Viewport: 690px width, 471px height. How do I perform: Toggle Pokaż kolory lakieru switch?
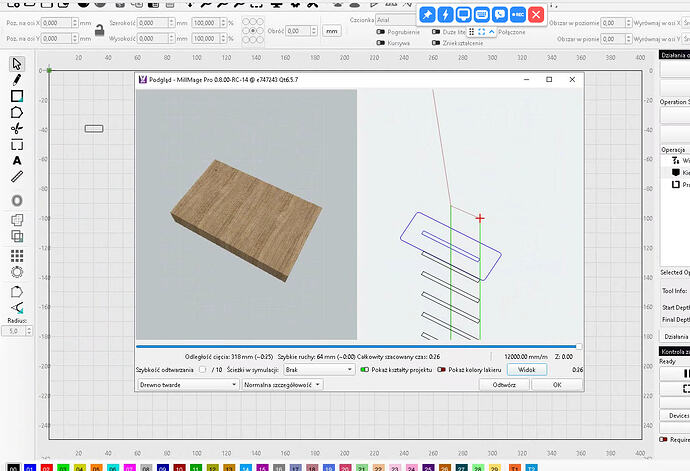tap(442, 369)
